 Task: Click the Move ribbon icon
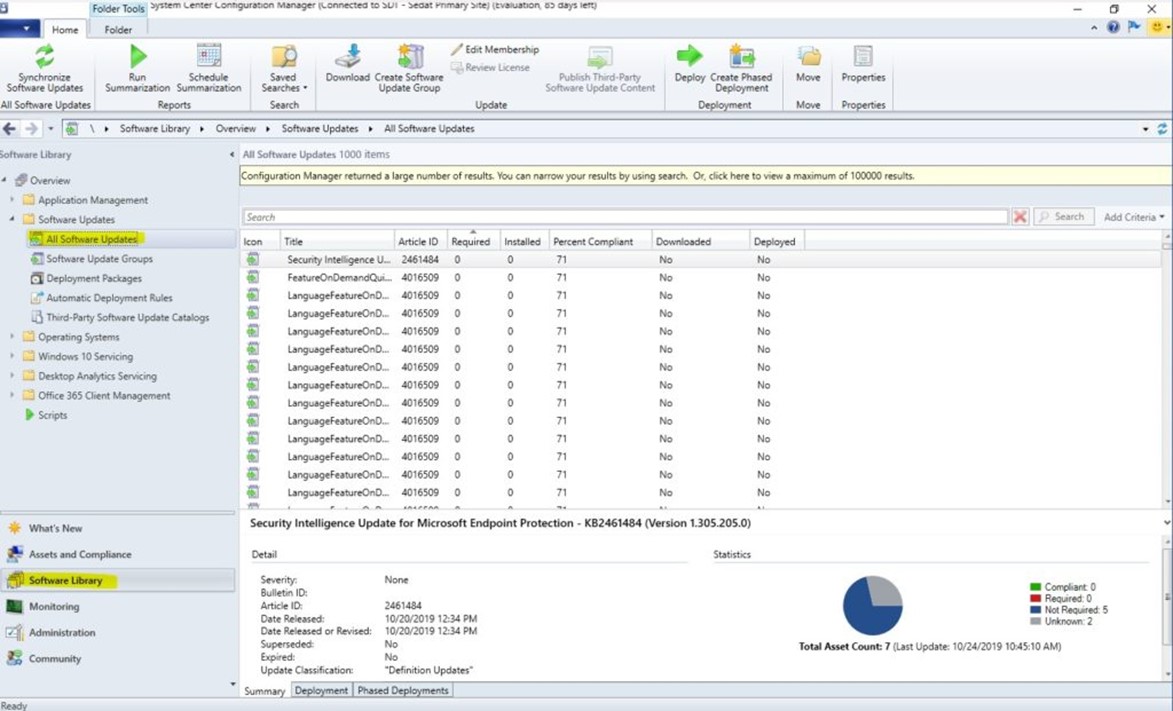click(808, 57)
